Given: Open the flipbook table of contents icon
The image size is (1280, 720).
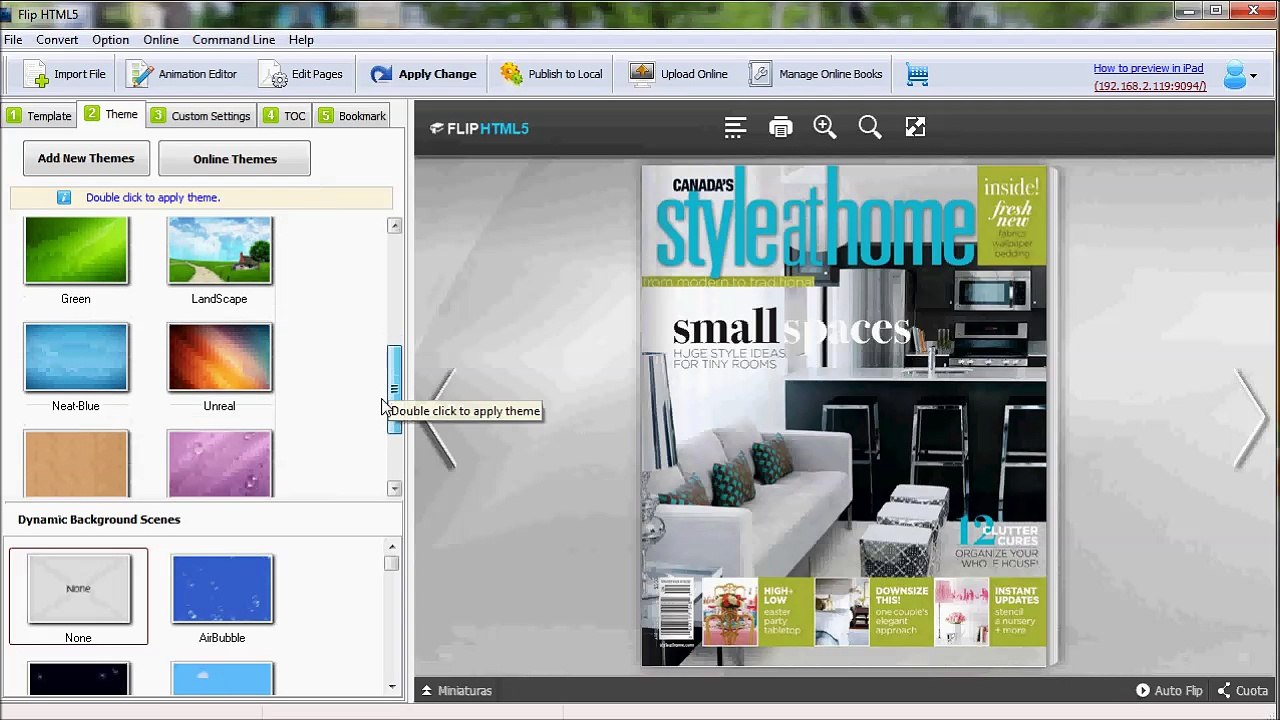Looking at the screenshot, I should (x=735, y=128).
